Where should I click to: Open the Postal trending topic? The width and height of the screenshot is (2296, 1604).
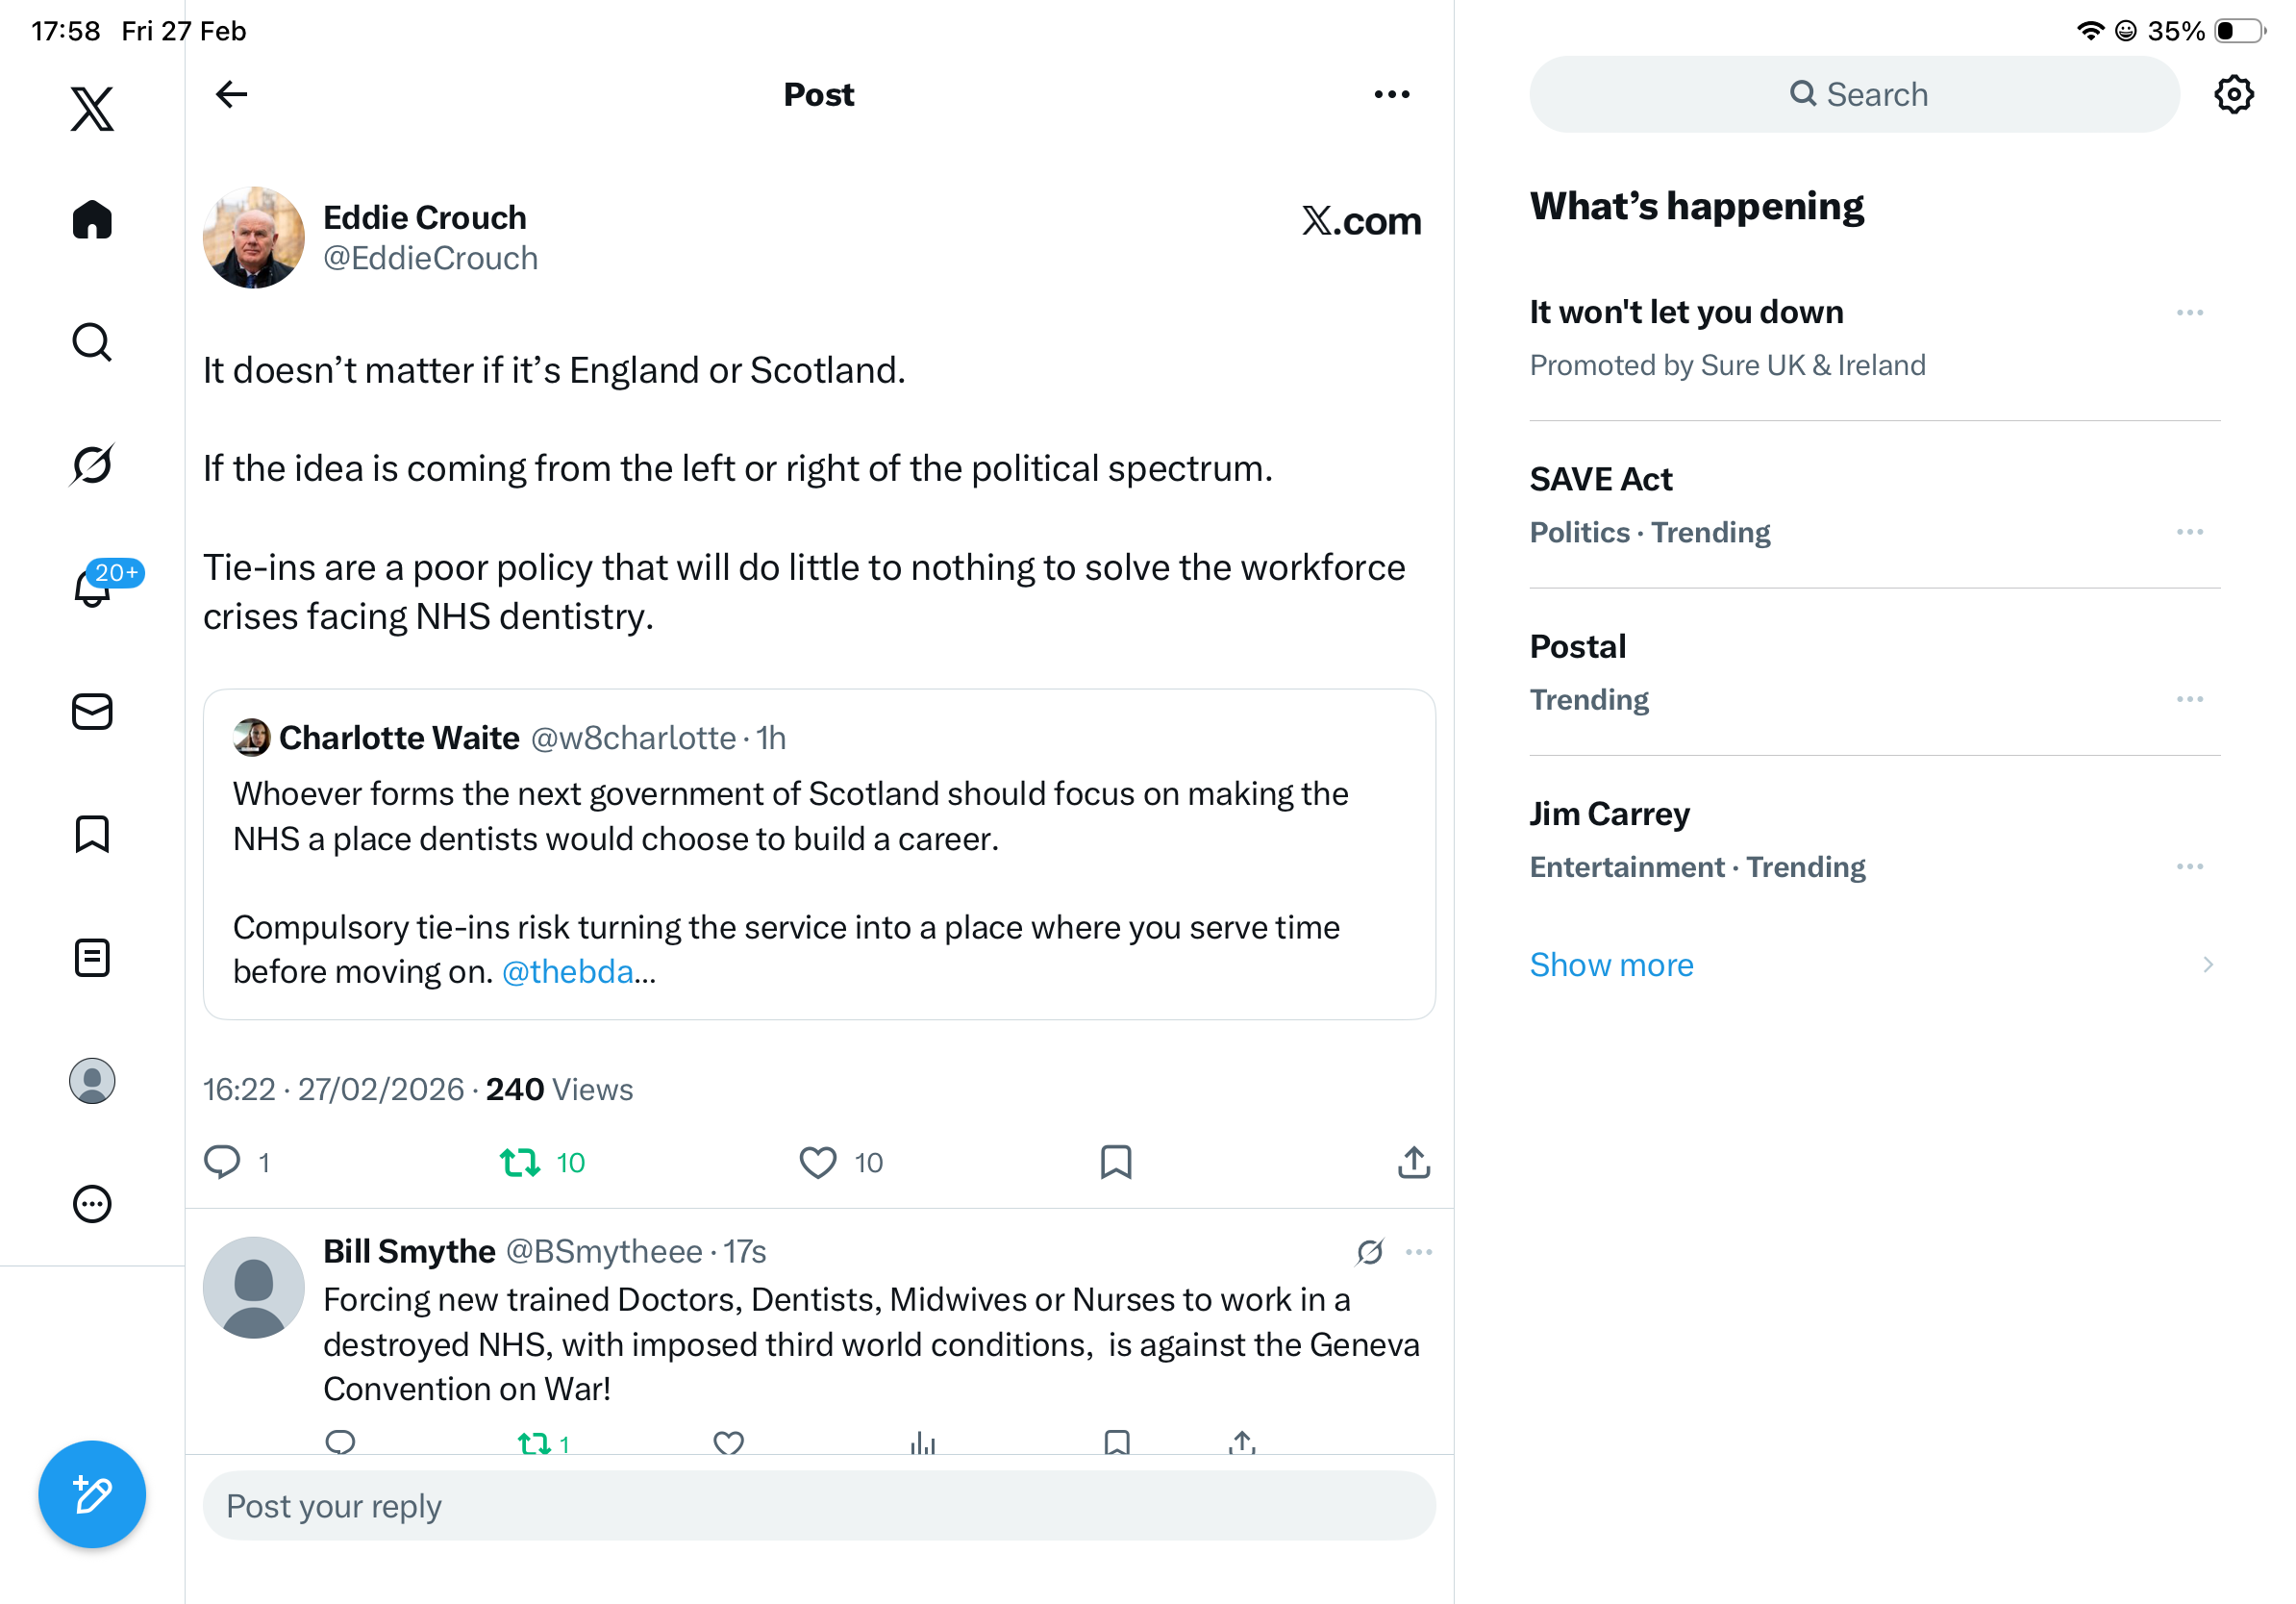[x=1577, y=647]
